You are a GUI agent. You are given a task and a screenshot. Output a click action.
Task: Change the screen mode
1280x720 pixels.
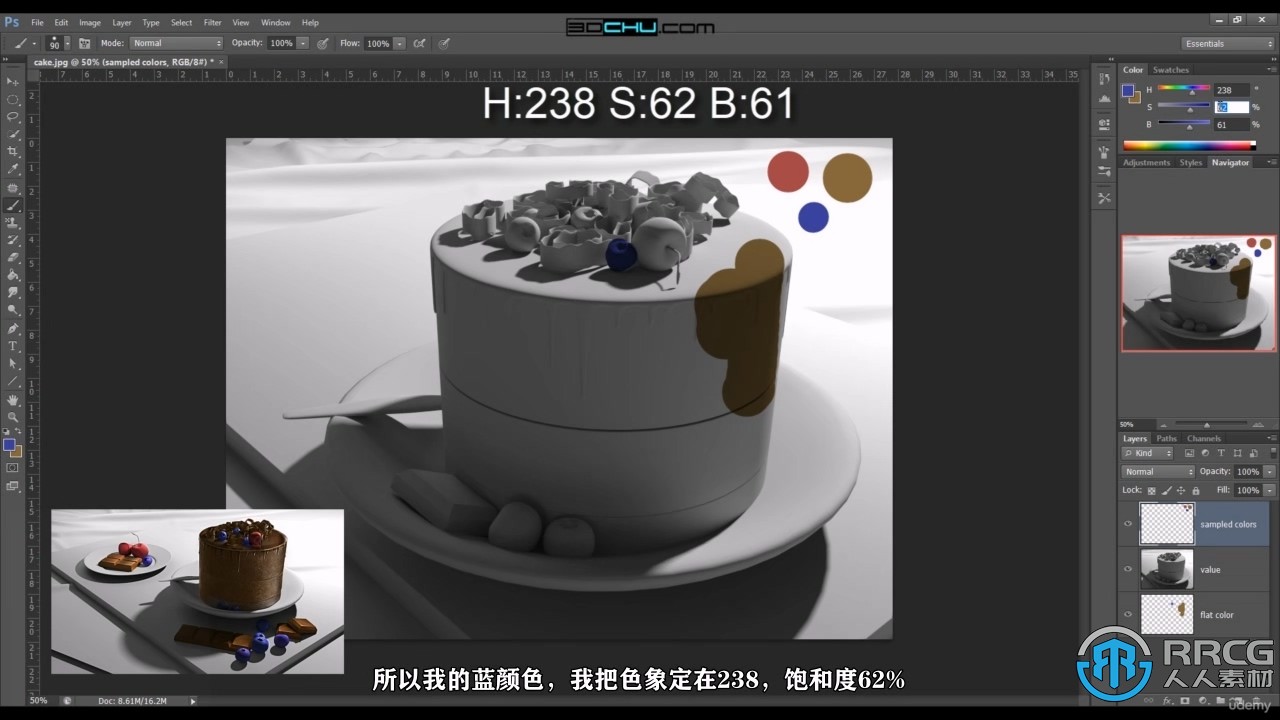(13, 486)
